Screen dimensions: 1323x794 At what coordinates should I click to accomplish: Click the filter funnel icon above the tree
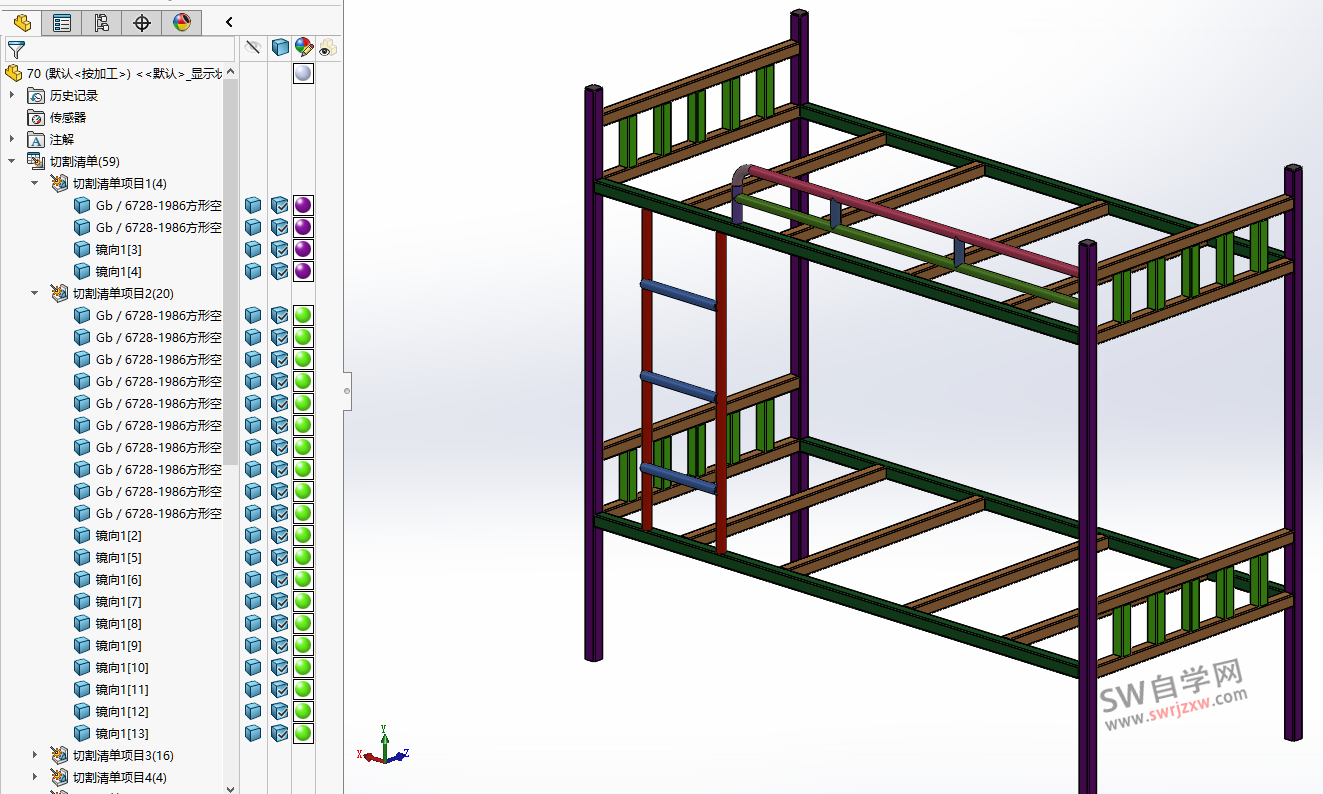[x=16, y=49]
